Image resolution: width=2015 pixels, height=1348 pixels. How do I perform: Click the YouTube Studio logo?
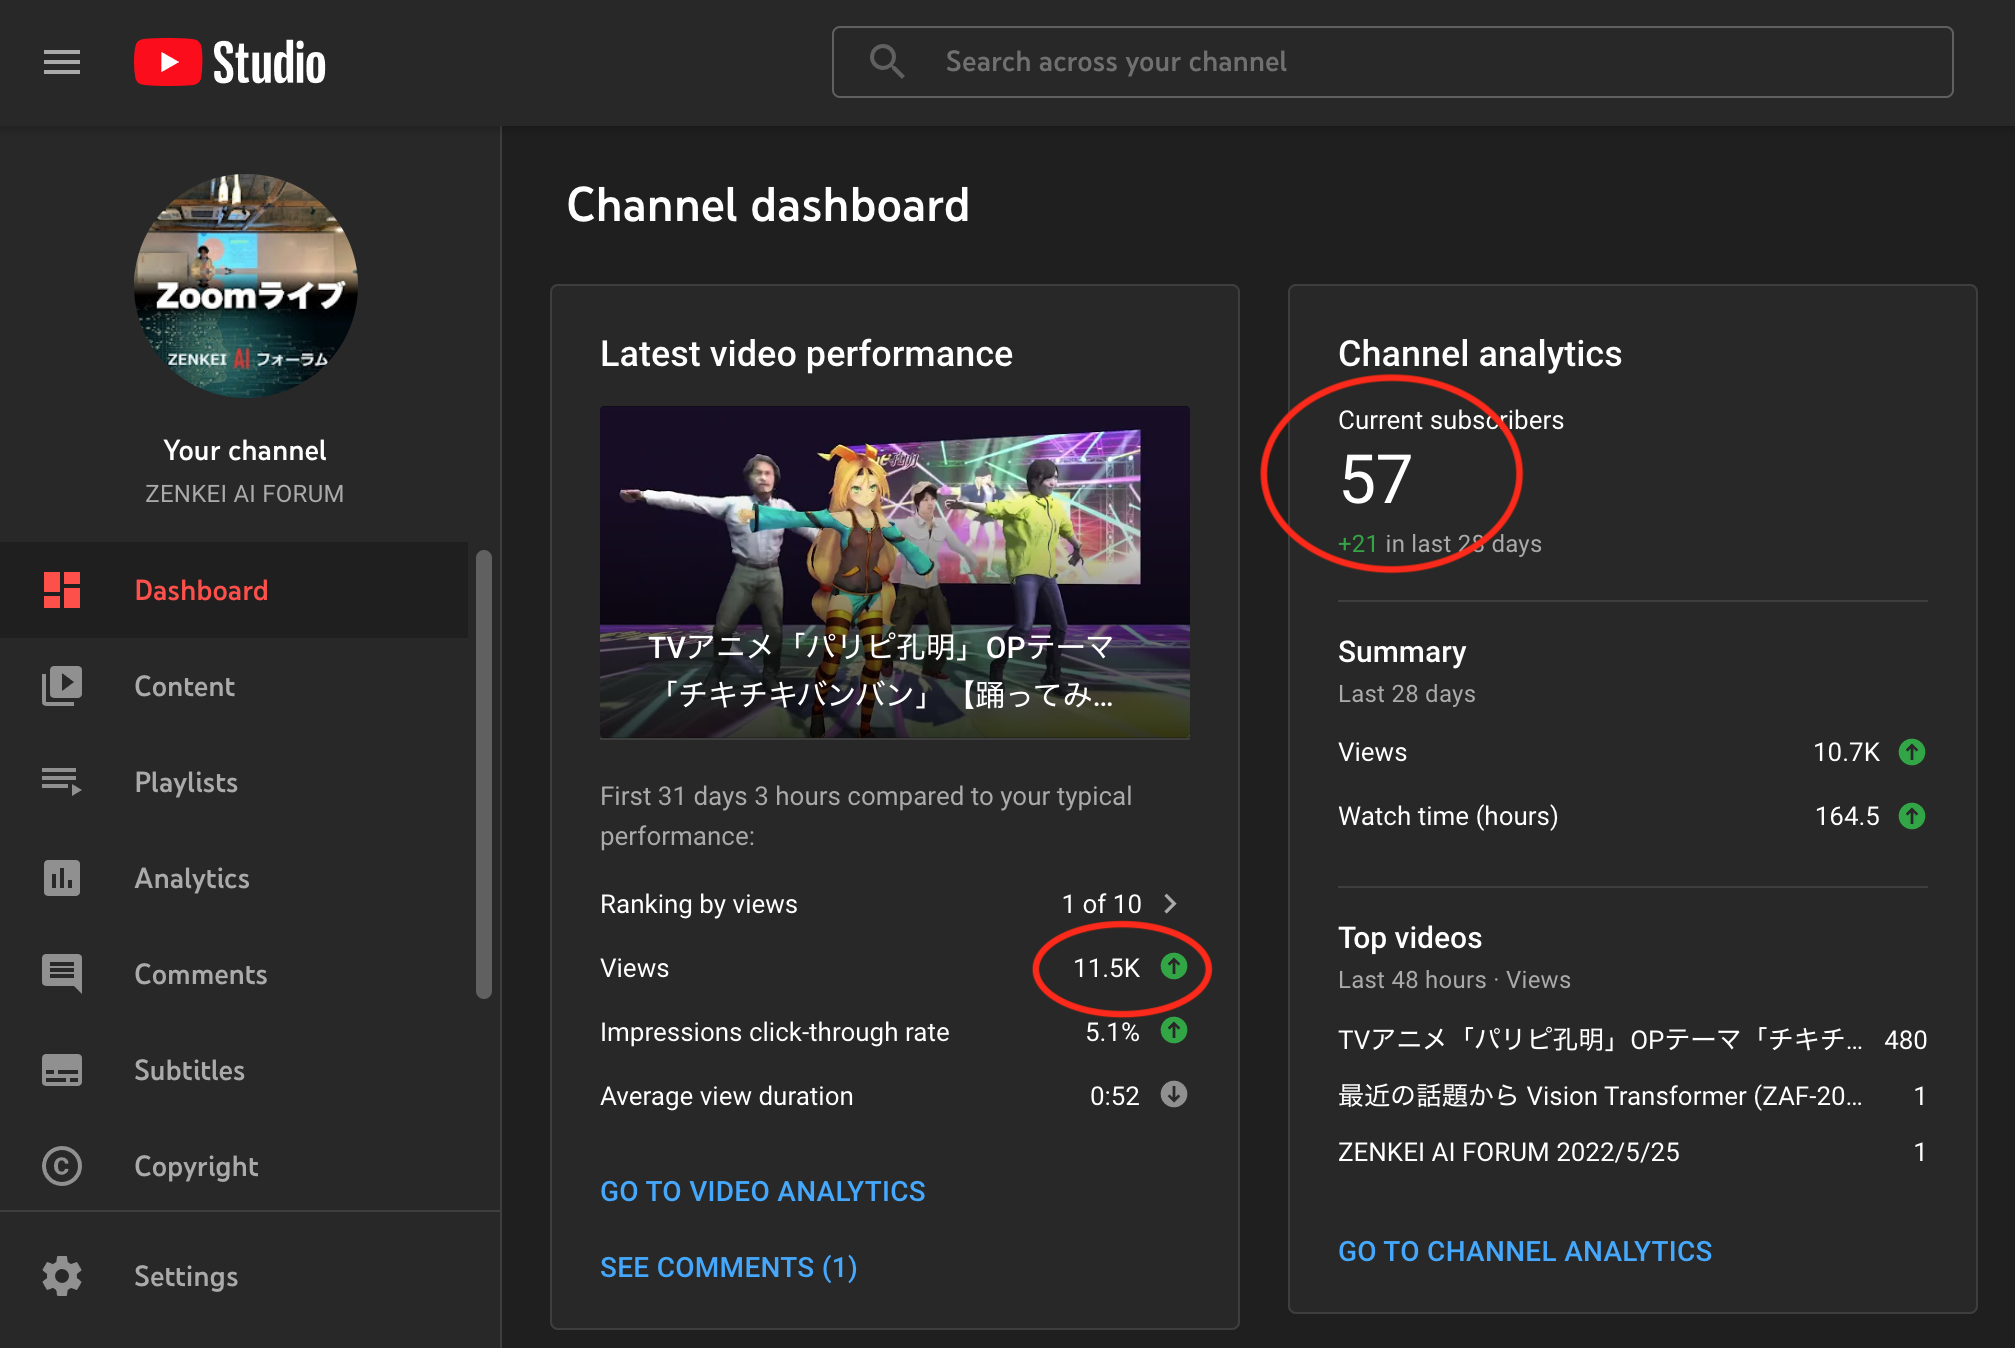pyautogui.click(x=230, y=62)
